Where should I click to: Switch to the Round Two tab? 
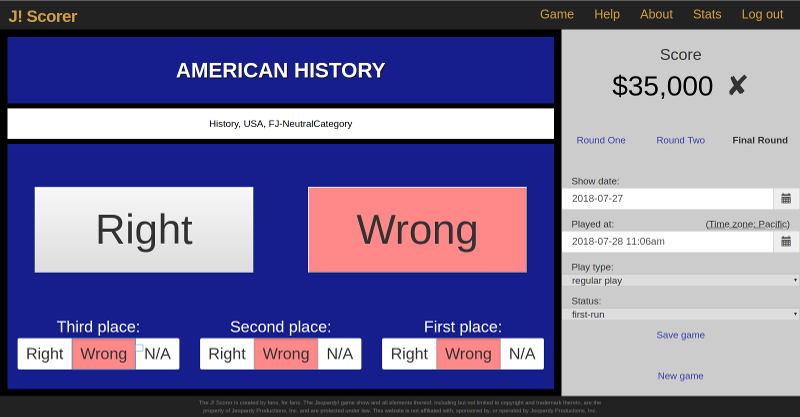(680, 140)
